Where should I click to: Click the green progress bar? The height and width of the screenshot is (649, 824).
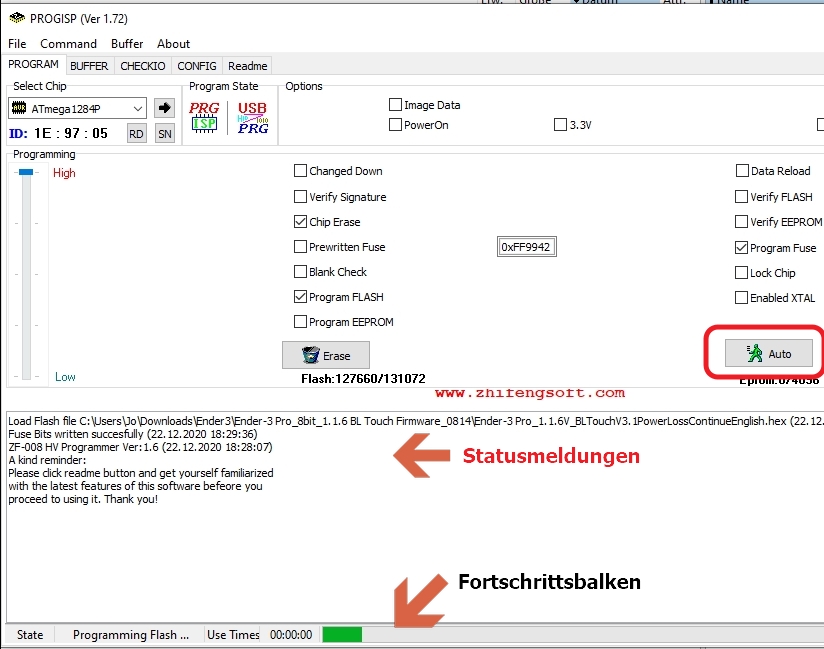pos(342,634)
